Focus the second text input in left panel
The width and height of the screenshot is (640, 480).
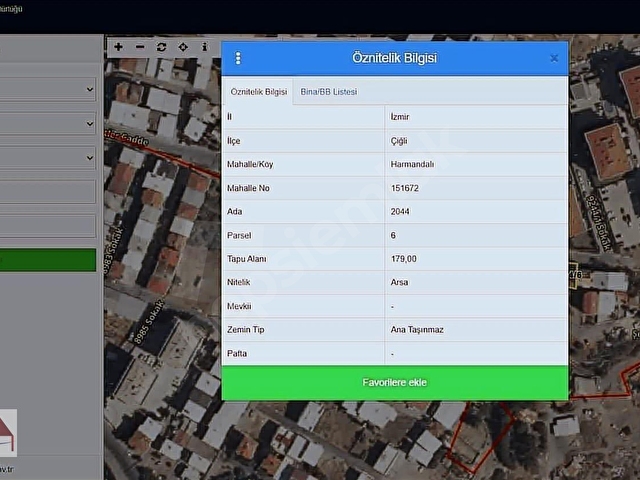[48, 226]
